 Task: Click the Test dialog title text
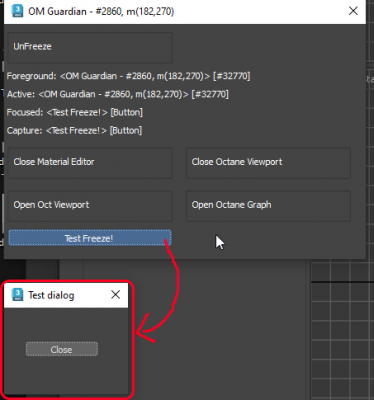51,295
